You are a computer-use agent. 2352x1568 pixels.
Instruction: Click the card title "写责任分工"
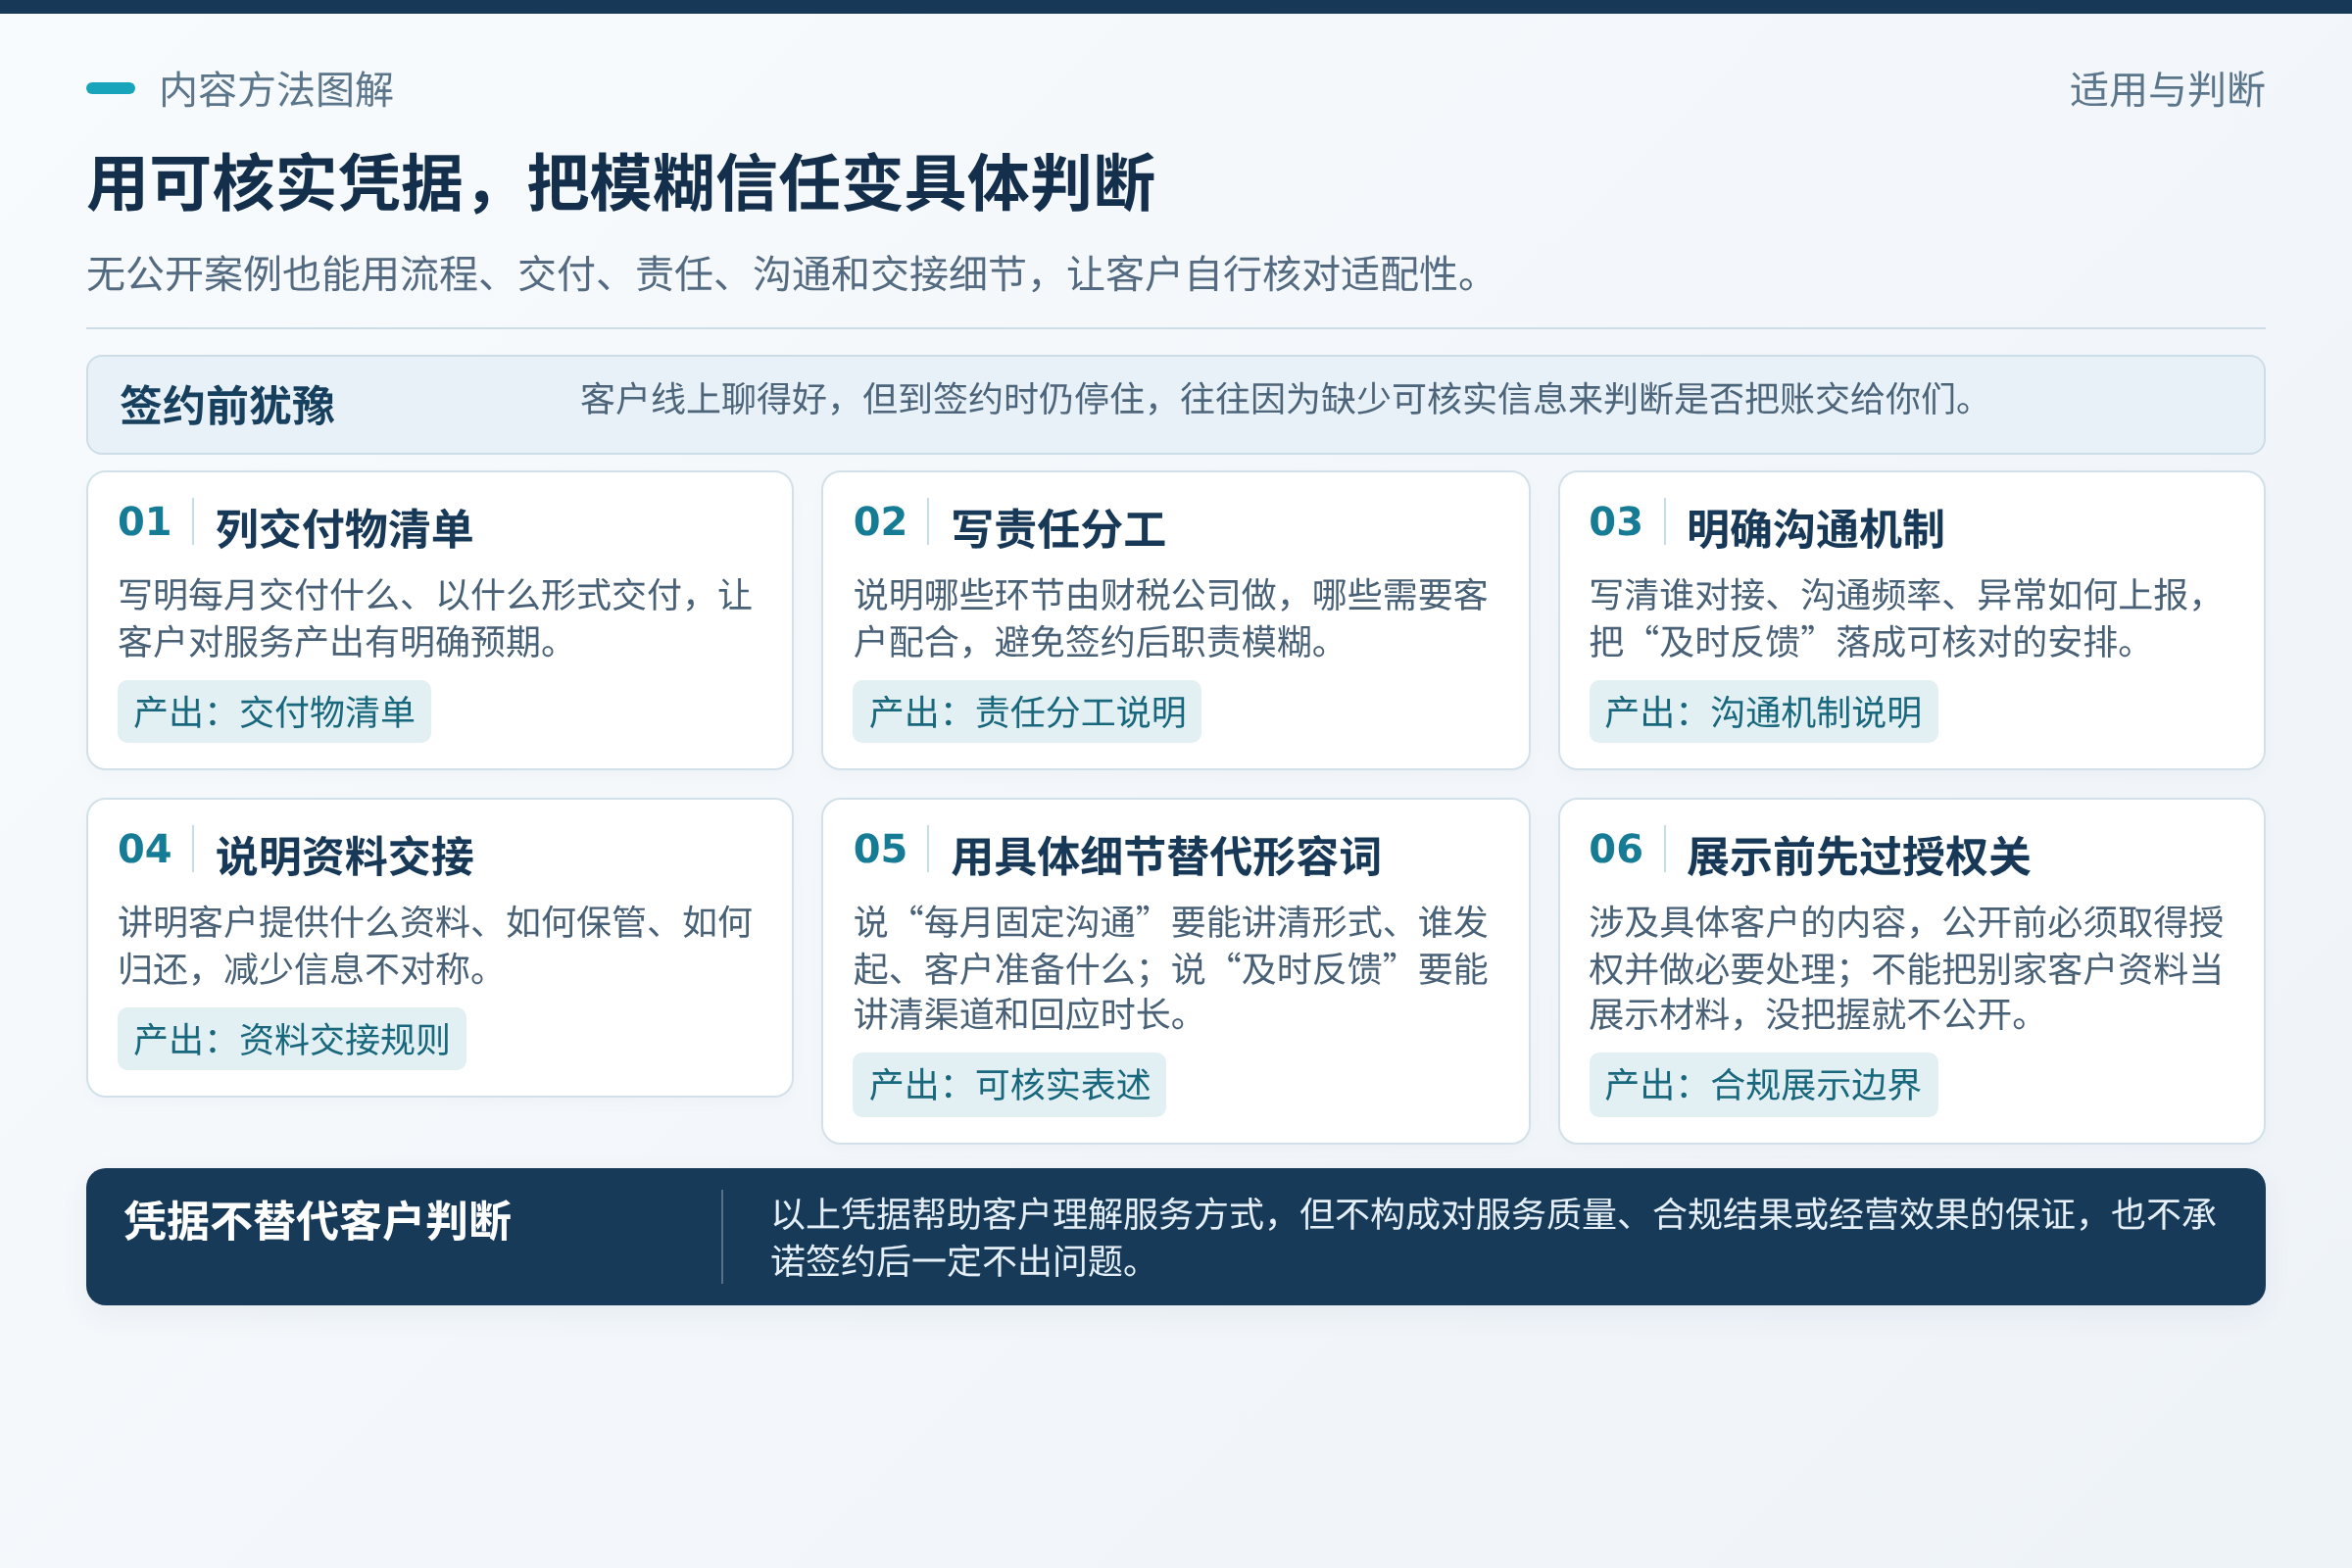coord(1058,529)
